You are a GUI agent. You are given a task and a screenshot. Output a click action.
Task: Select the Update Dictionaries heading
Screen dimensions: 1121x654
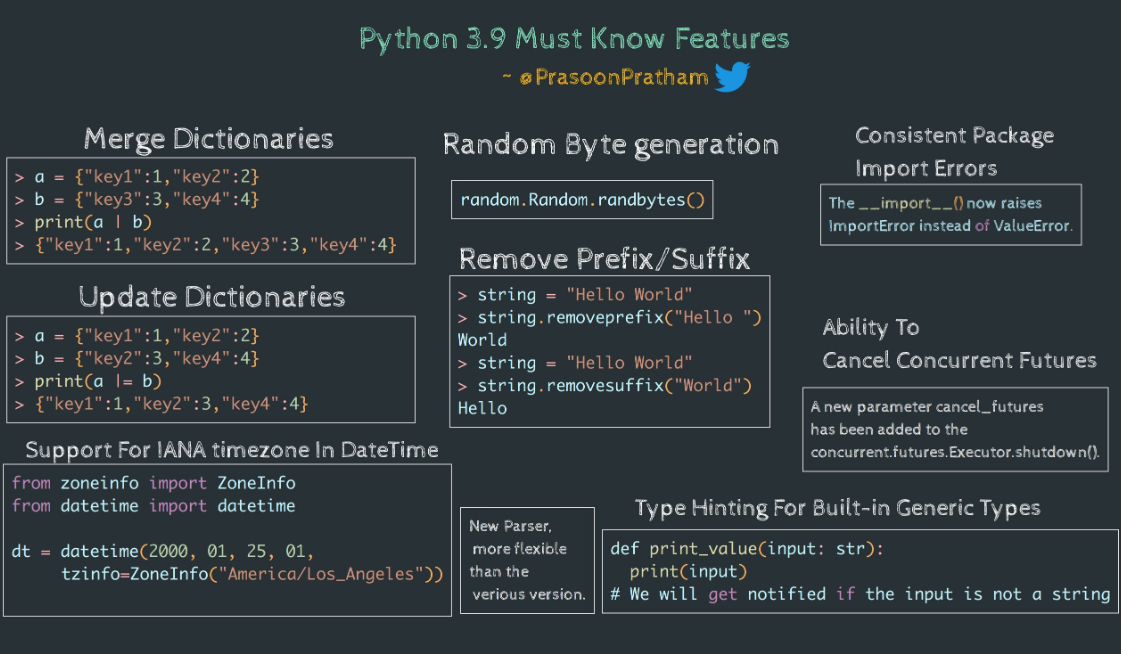coord(211,297)
